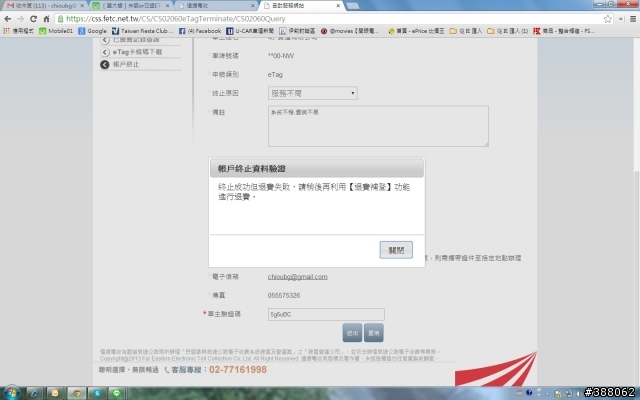
Task: Open the Taiwan Fiesta Club bookmark
Action: [142, 31]
